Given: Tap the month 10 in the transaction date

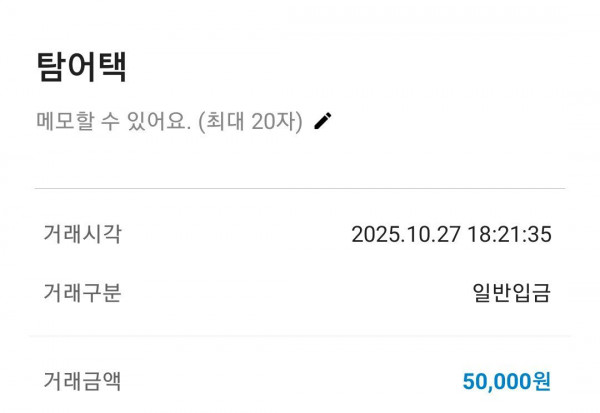Looking at the screenshot, I should click(405, 235).
